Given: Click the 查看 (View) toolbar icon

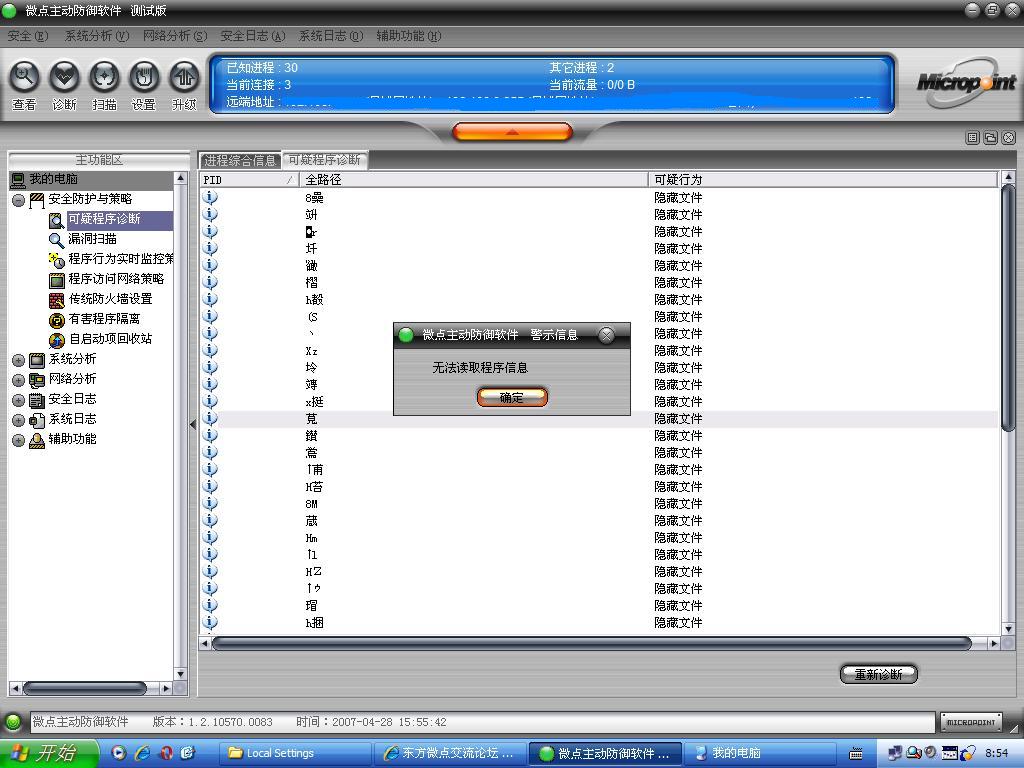Looking at the screenshot, I should [x=24, y=77].
